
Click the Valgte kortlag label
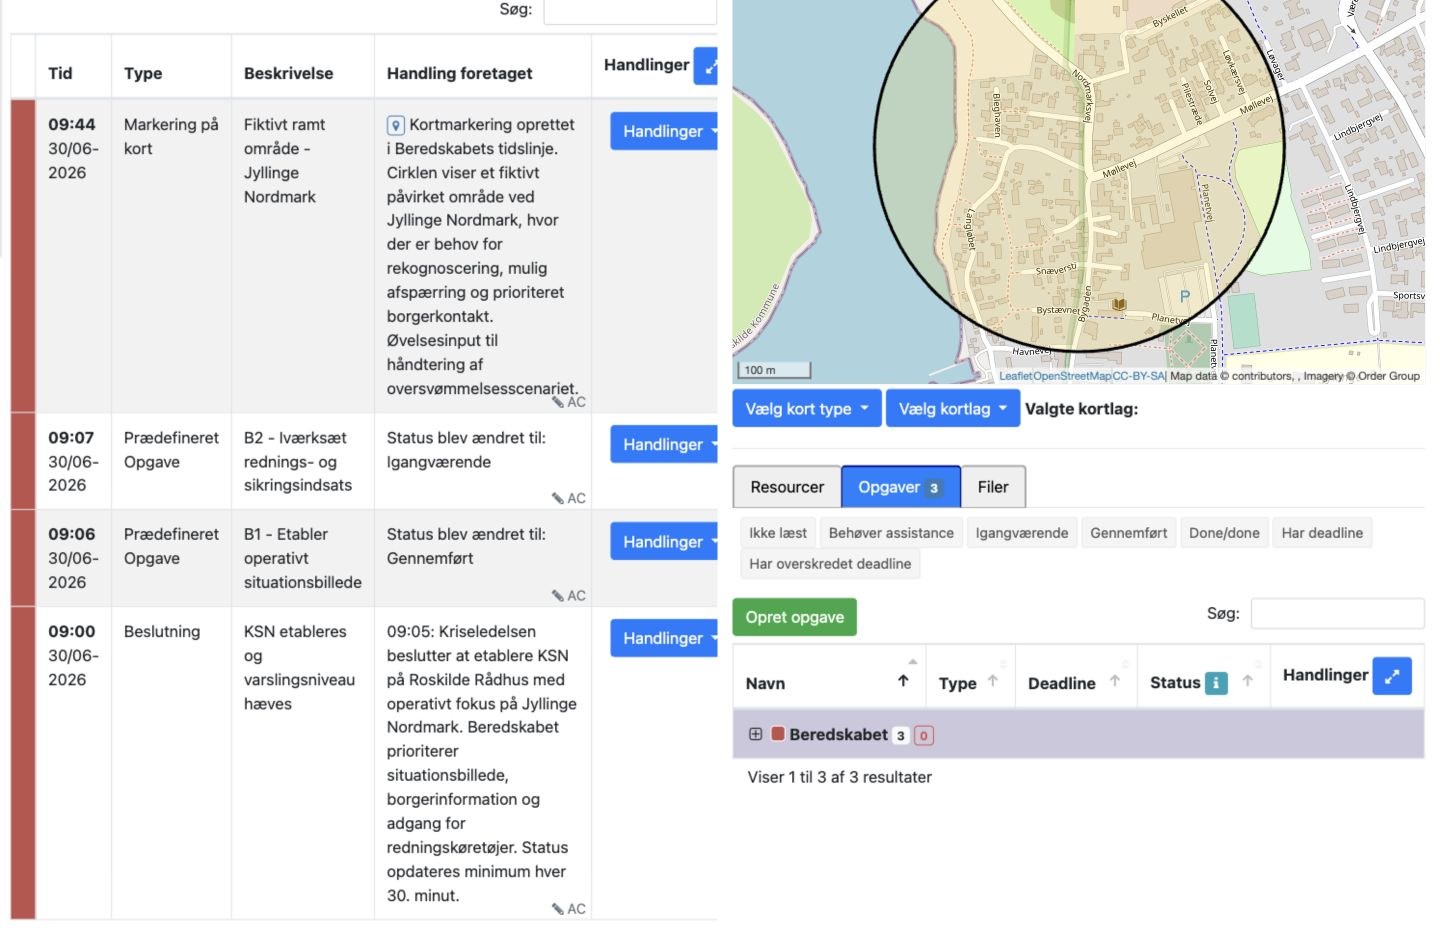coord(1082,408)
